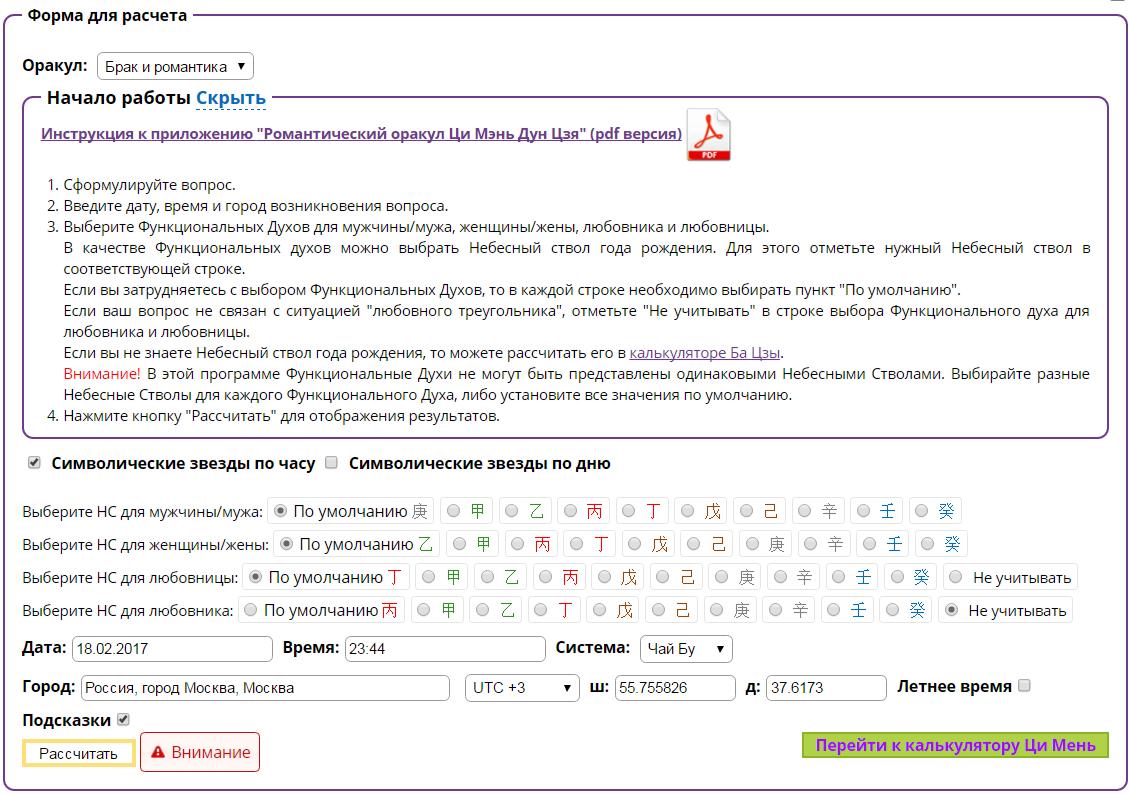Toggle Символические звезды по часу checkbox
Screen dimensions: 1129x794
click(34, 462)
